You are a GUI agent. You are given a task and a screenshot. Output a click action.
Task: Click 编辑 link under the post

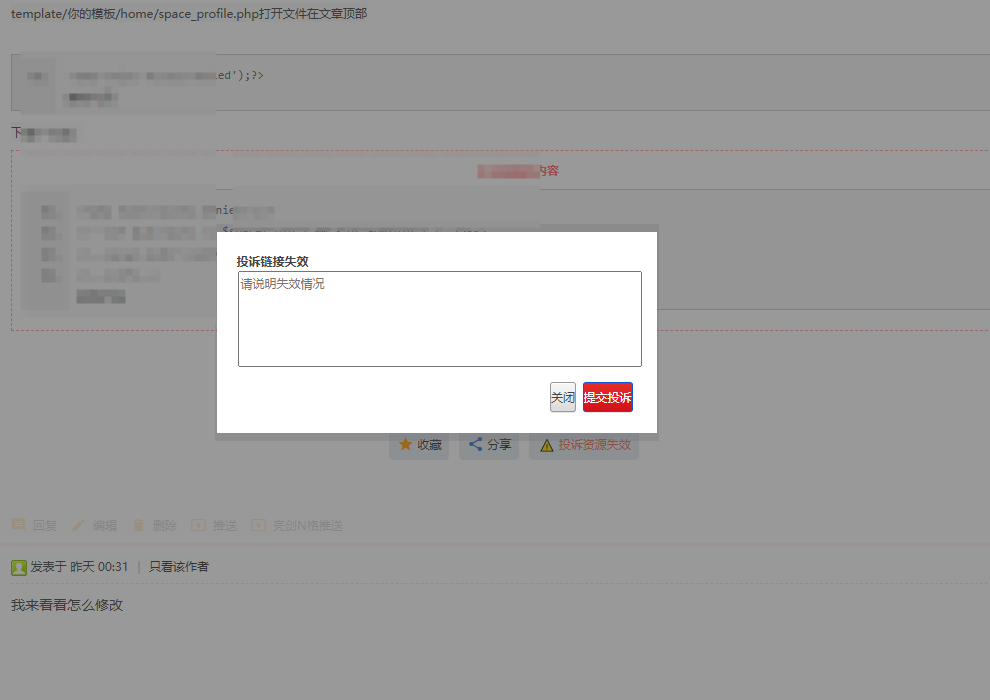pos(105,525)
